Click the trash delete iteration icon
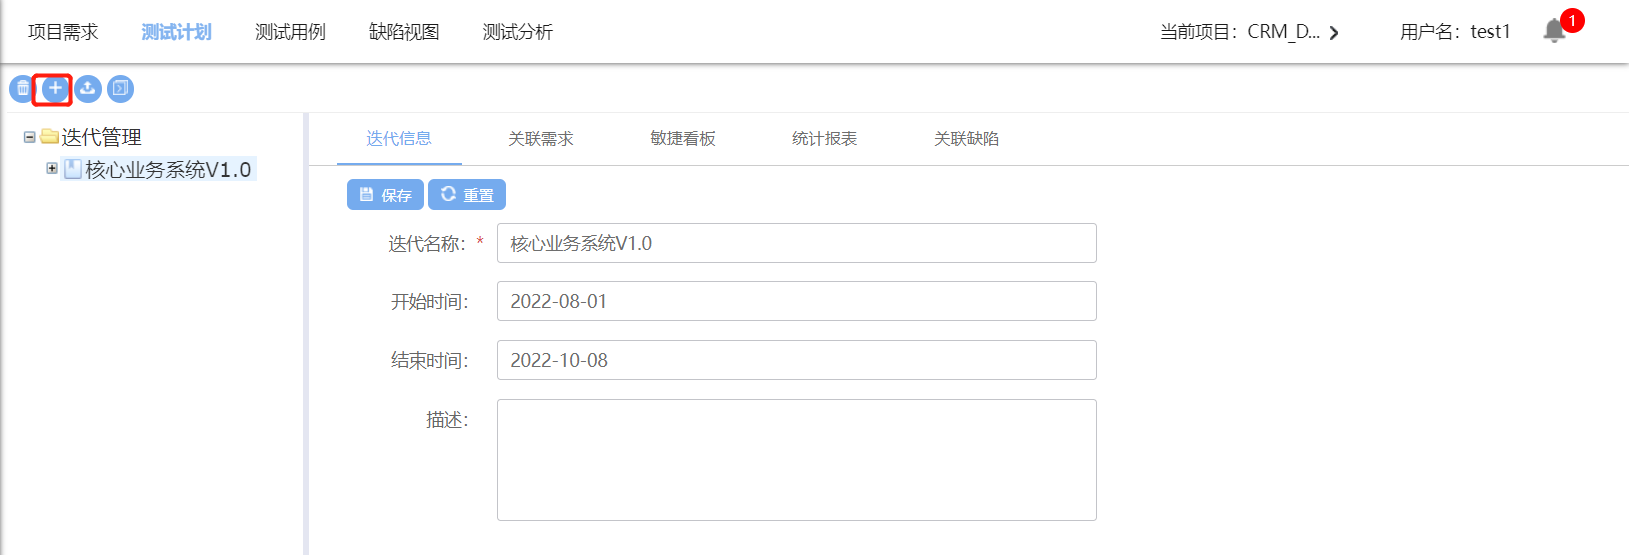 pyautogui.click(x=22, y=89)
